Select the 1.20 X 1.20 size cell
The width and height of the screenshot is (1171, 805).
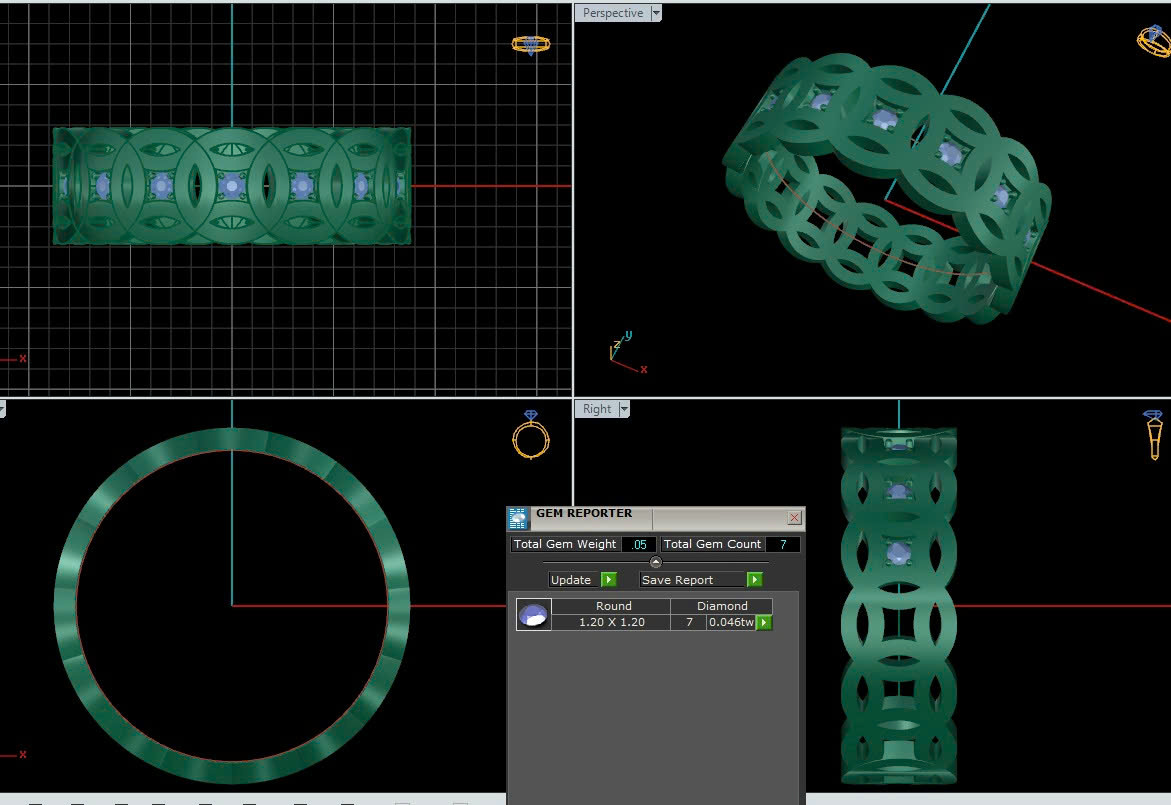point(611,622)
